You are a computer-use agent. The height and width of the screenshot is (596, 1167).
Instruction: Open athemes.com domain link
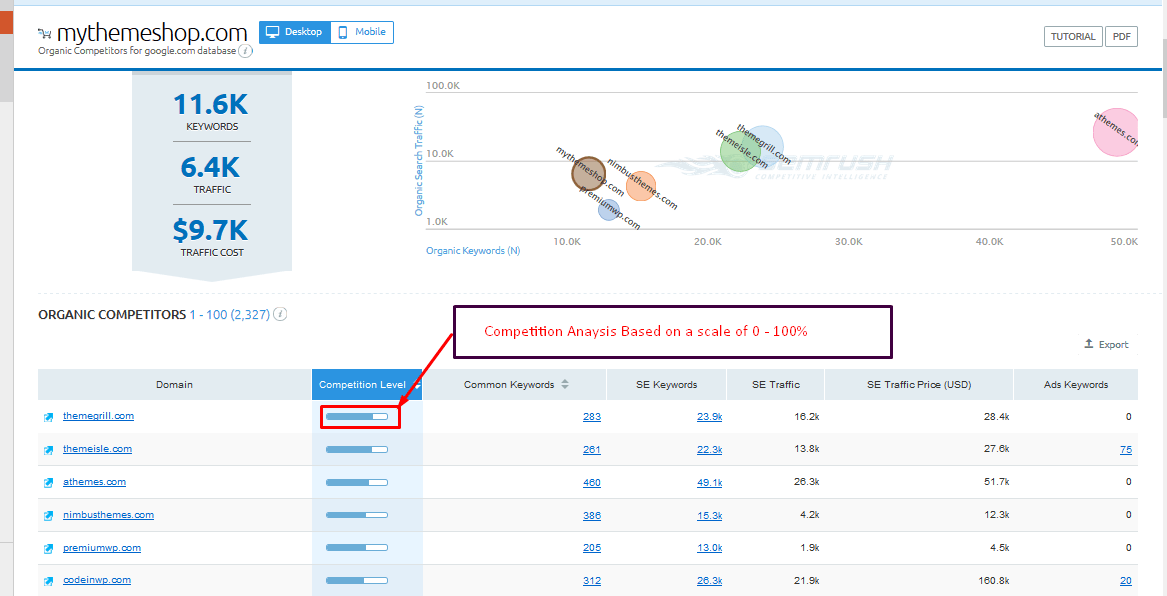(x=95, y=481)
